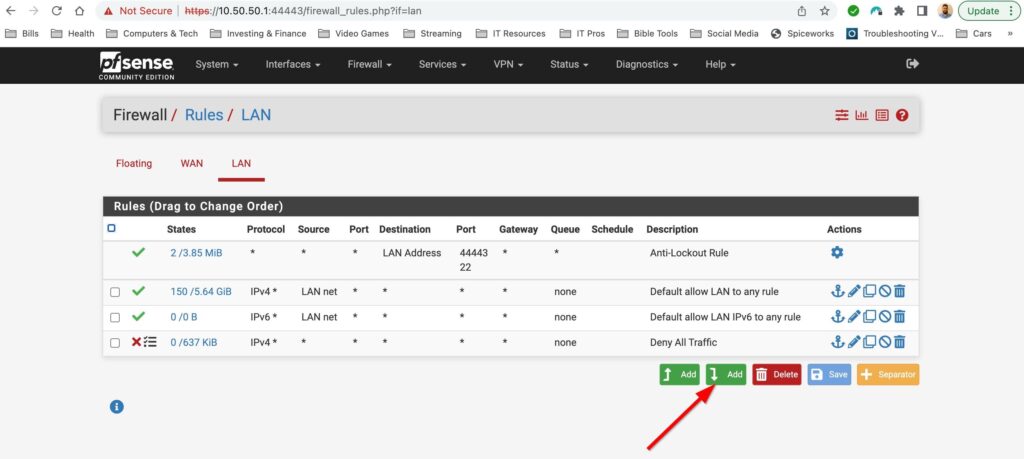Expand the System menu
This screenshot has height=459, width=1024.
click(x=217, y=64)
